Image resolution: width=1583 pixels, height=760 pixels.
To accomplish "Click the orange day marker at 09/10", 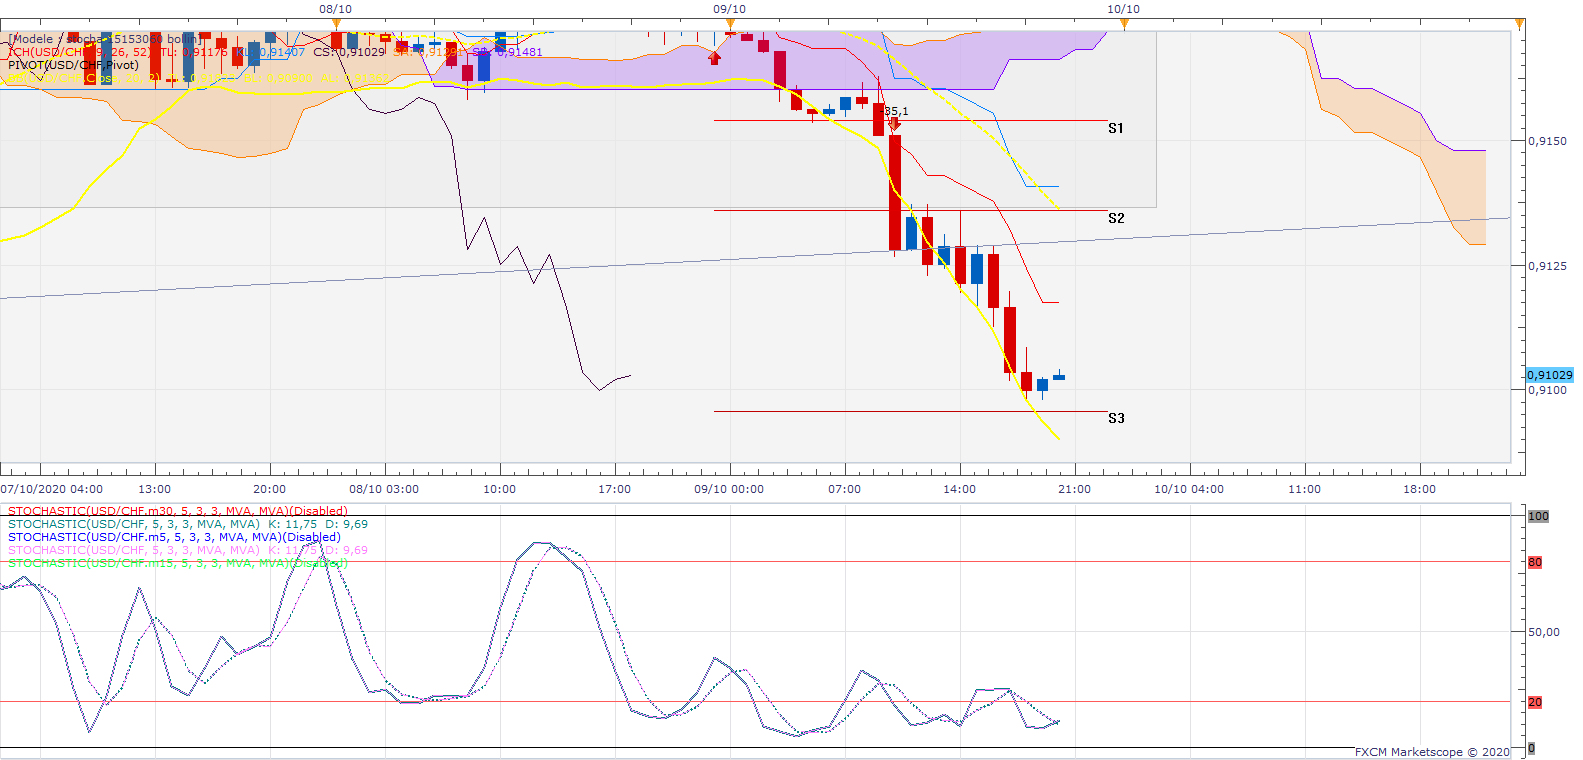I will pyautogui.click(x=730, y=23).
